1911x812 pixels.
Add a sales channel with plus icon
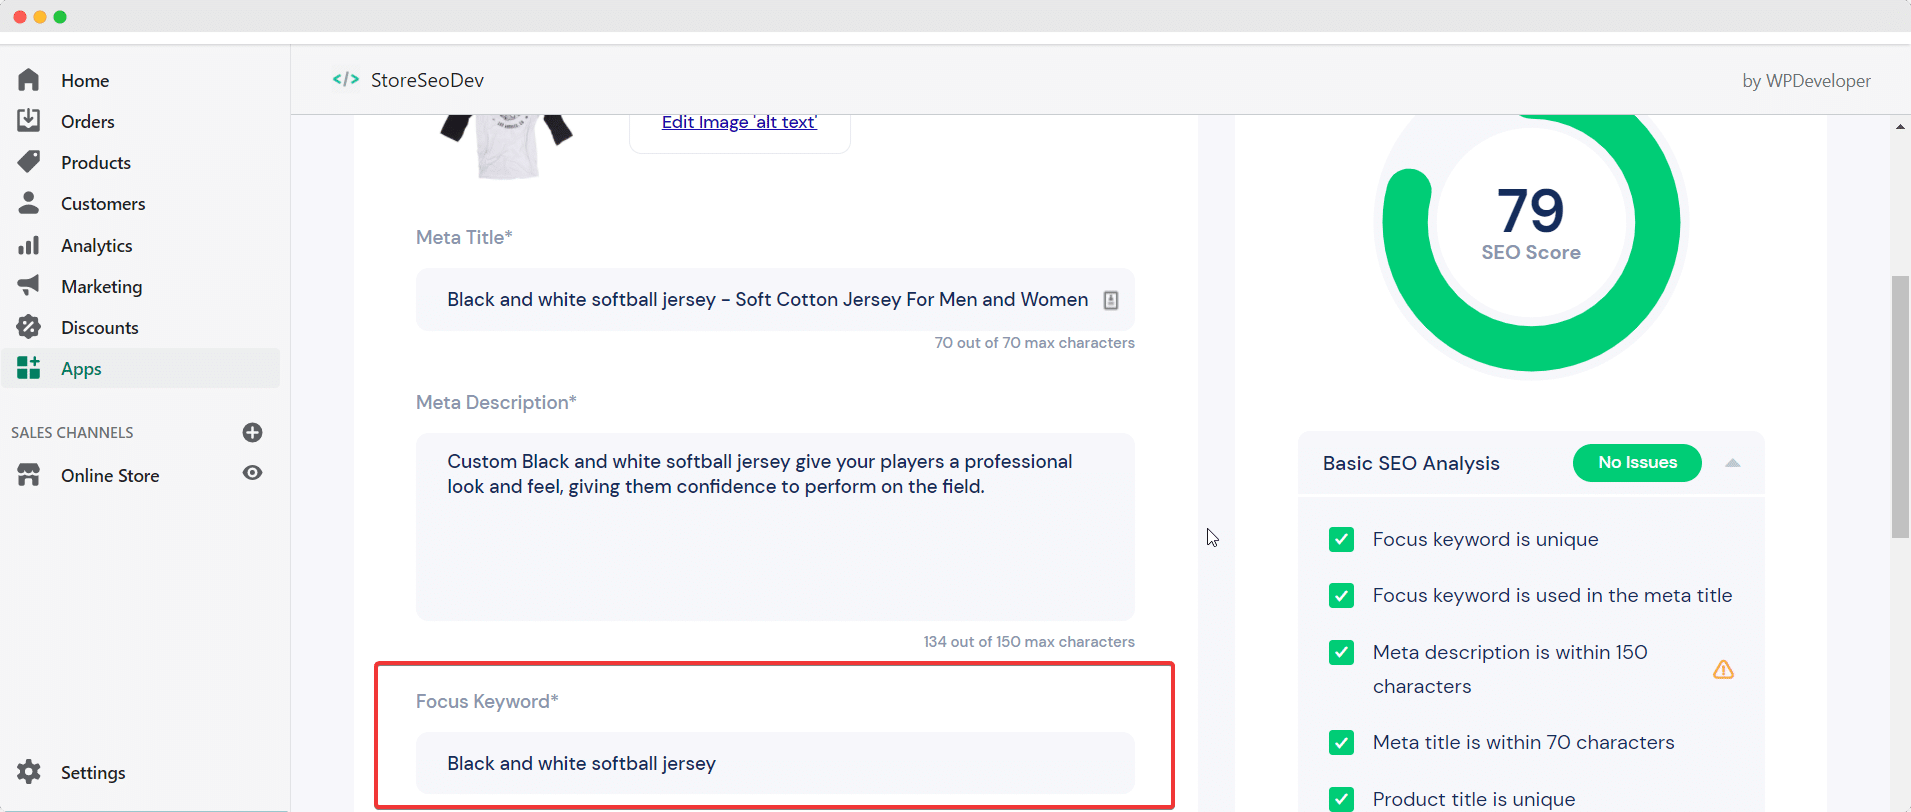click(x=252, y=432)
